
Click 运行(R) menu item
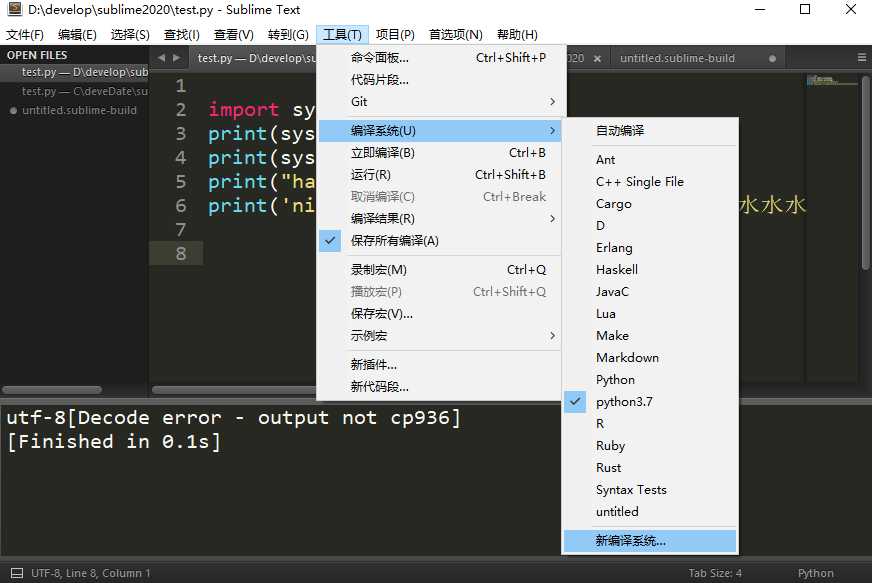point(438,175)
